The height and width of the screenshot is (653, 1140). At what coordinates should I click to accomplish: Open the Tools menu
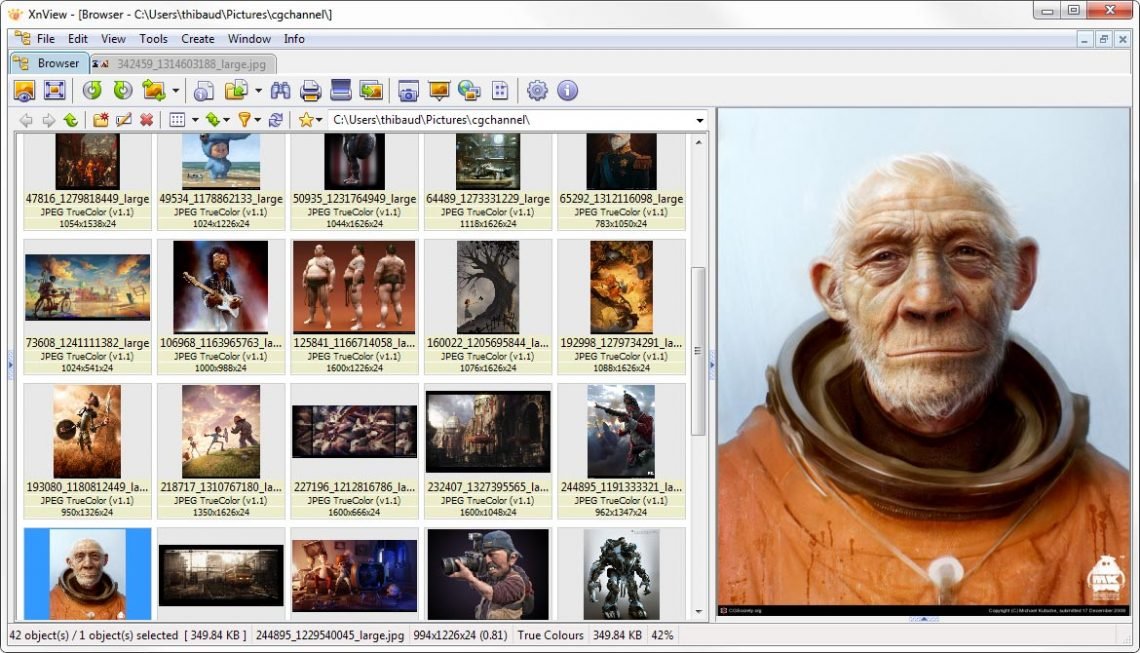tap(152, 39)
